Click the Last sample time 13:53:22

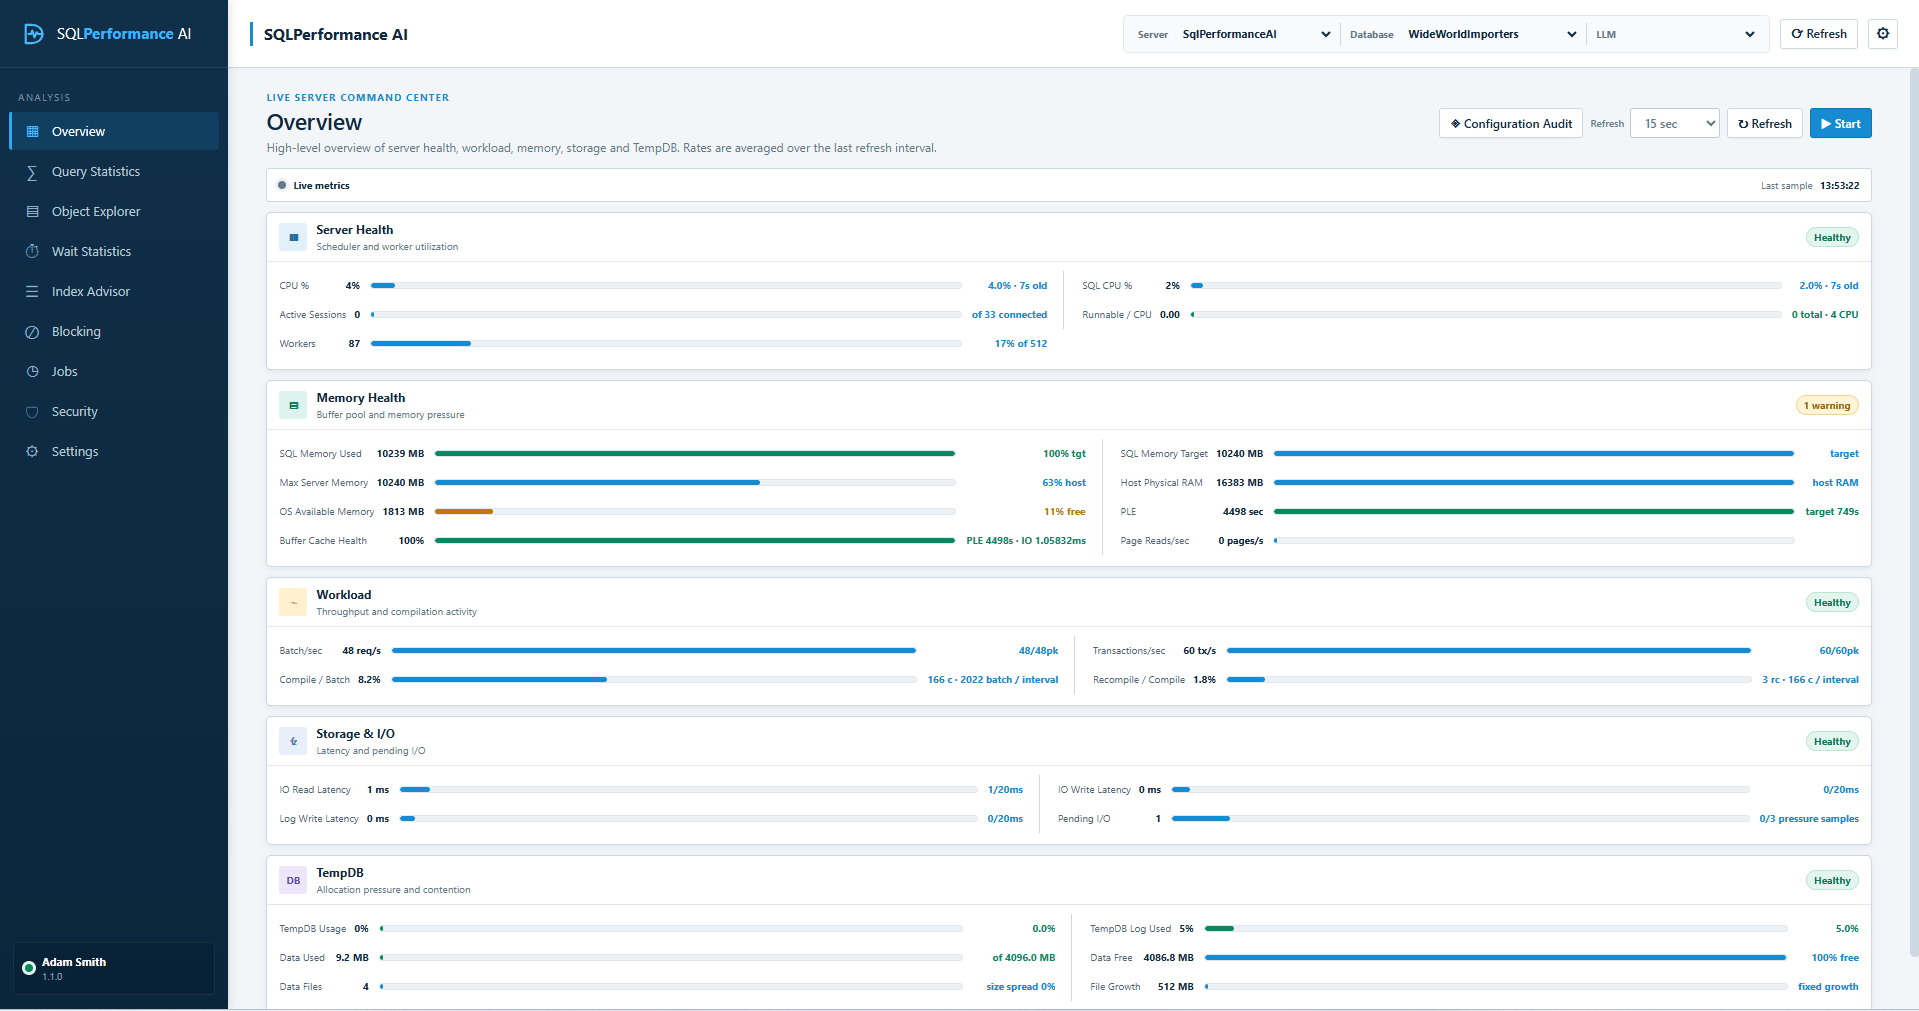point(1840,186)
